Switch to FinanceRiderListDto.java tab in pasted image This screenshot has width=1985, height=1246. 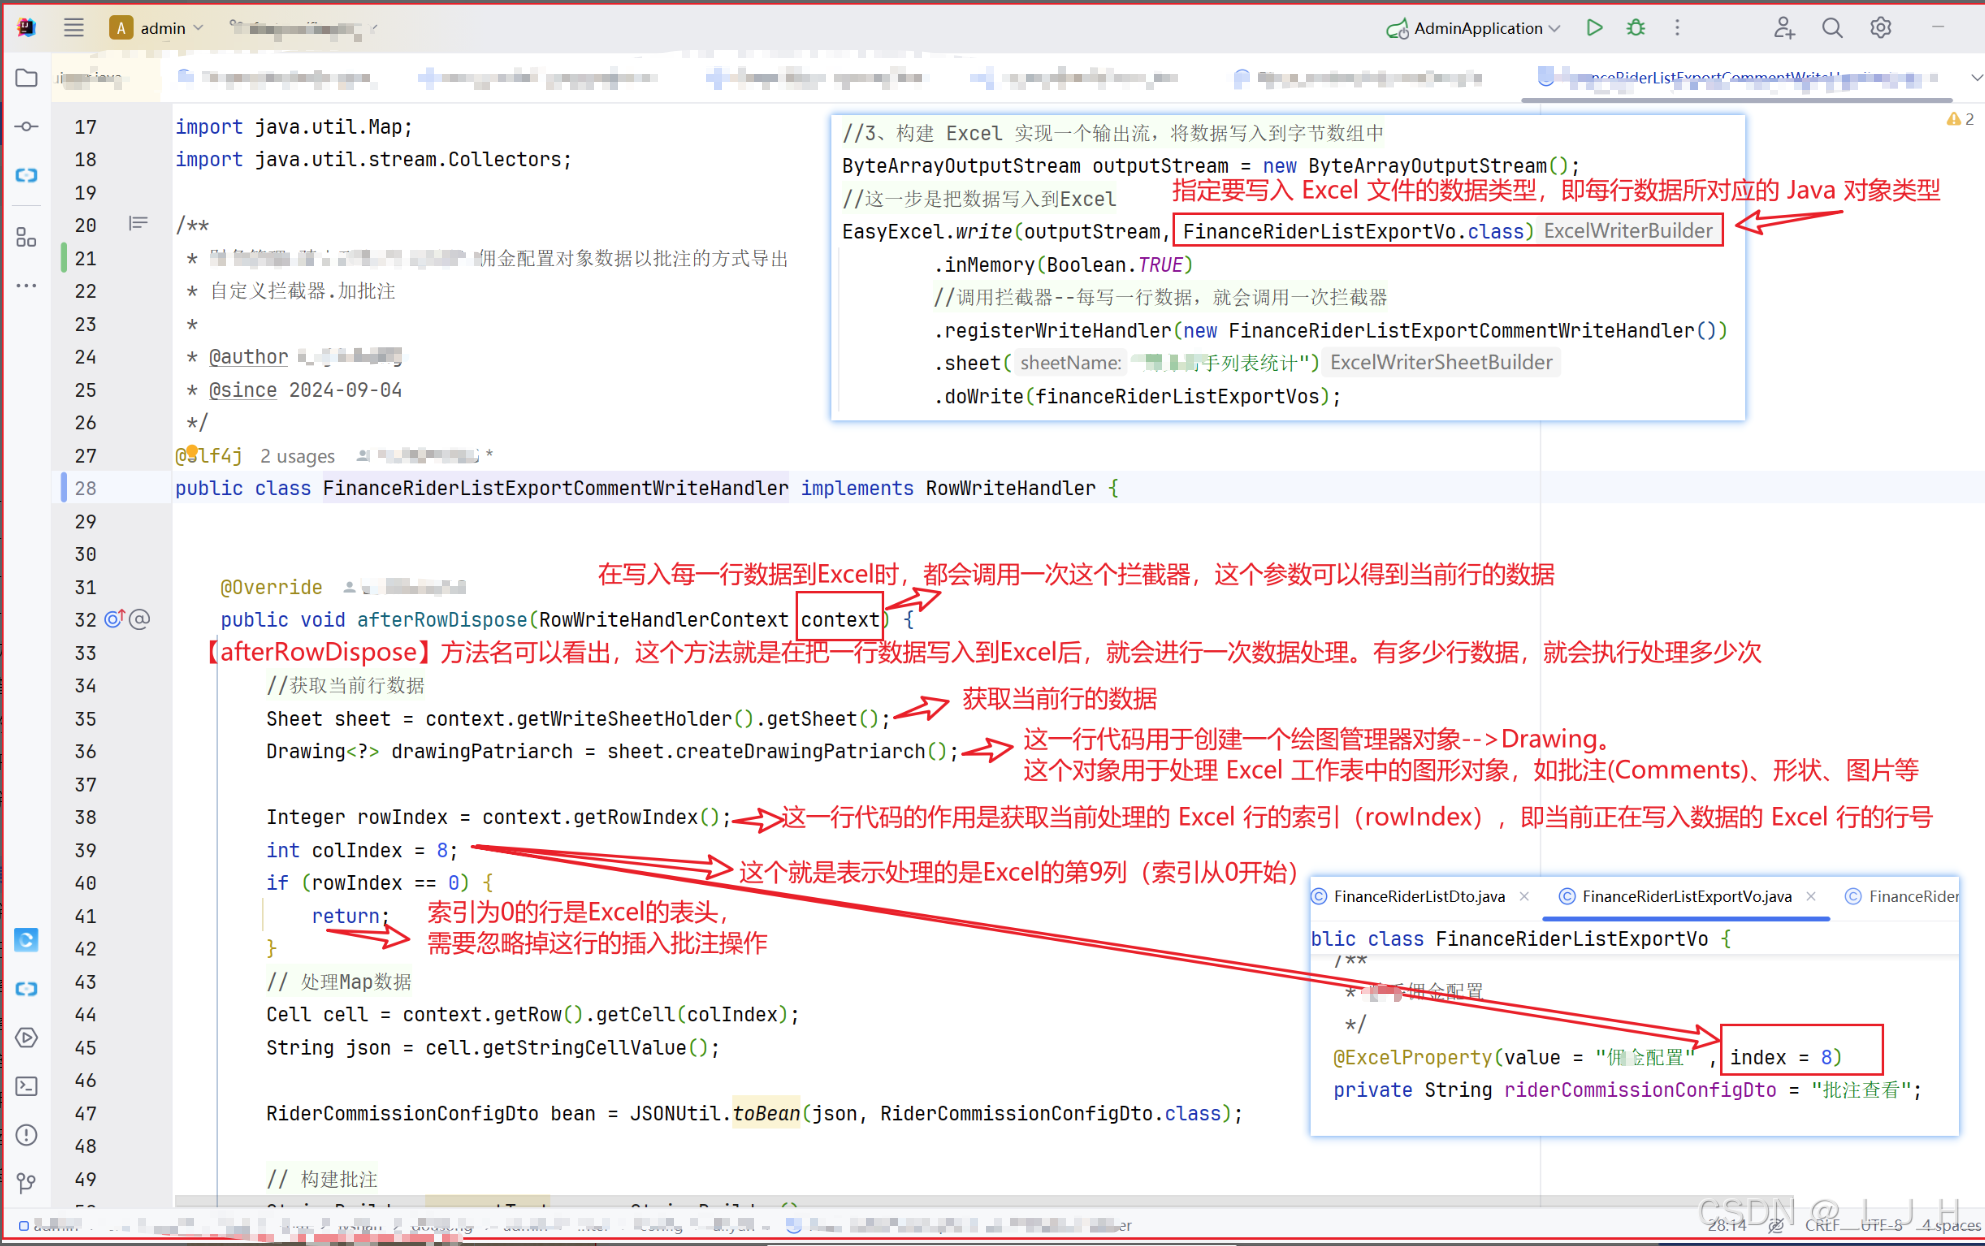click(1418, 896)
